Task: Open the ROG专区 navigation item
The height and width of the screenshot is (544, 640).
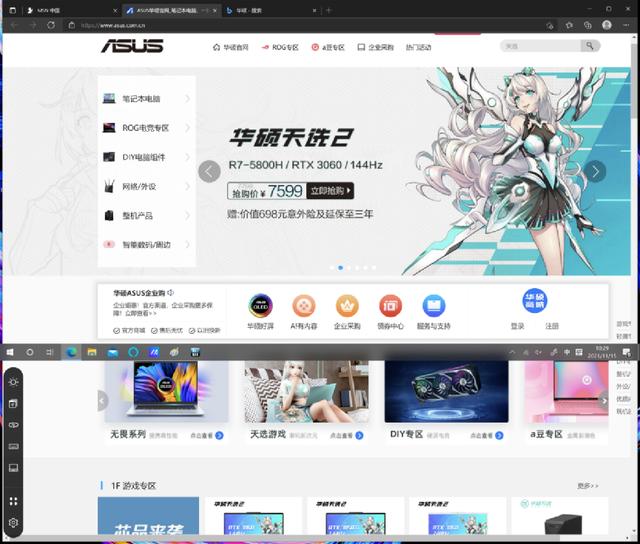Action: coord(280,47)
